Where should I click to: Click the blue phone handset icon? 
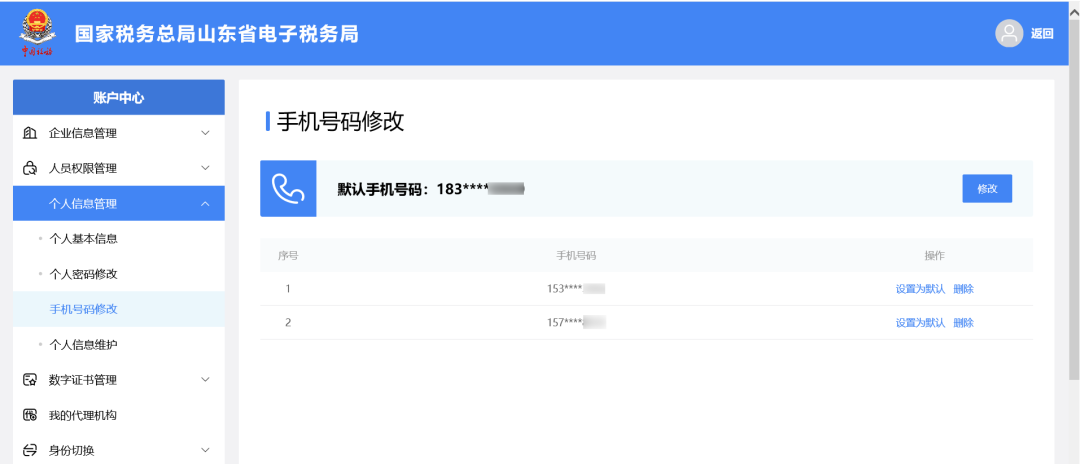(288, 189)
